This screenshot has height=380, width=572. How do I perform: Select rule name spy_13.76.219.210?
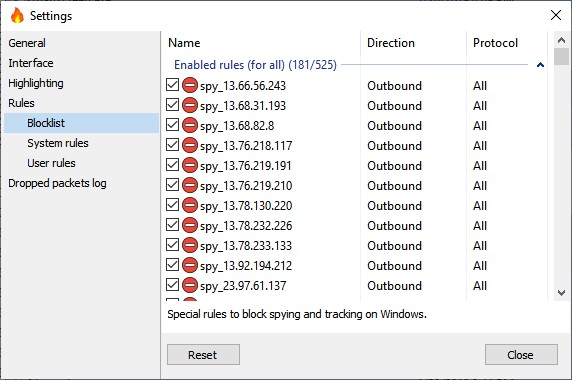(x=246, y=186)
